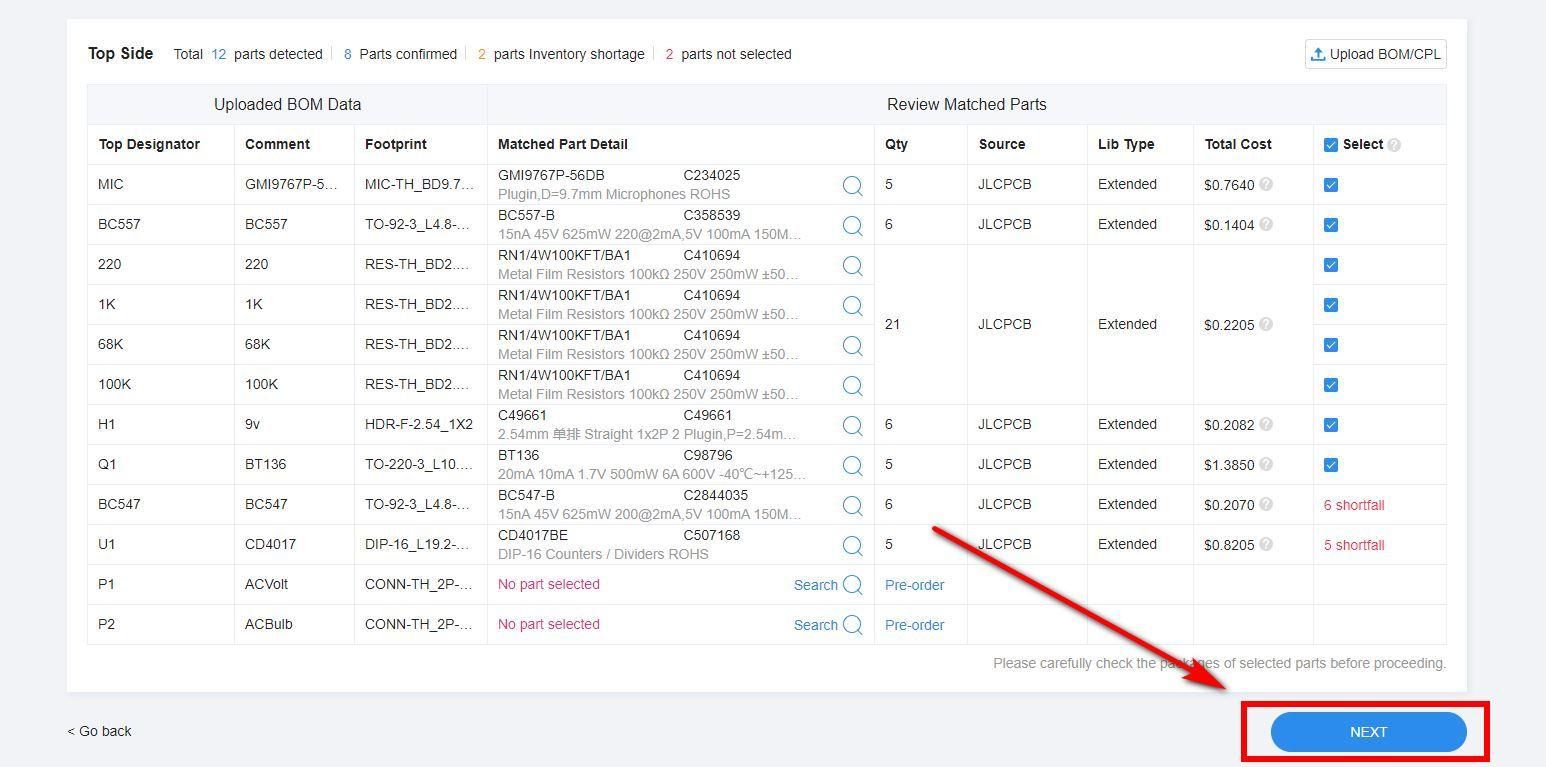The width and height of the screenshot is (1546, 767).
Task: Click the magnifier icon in the MIC row
Action: [x=852, y=185]
